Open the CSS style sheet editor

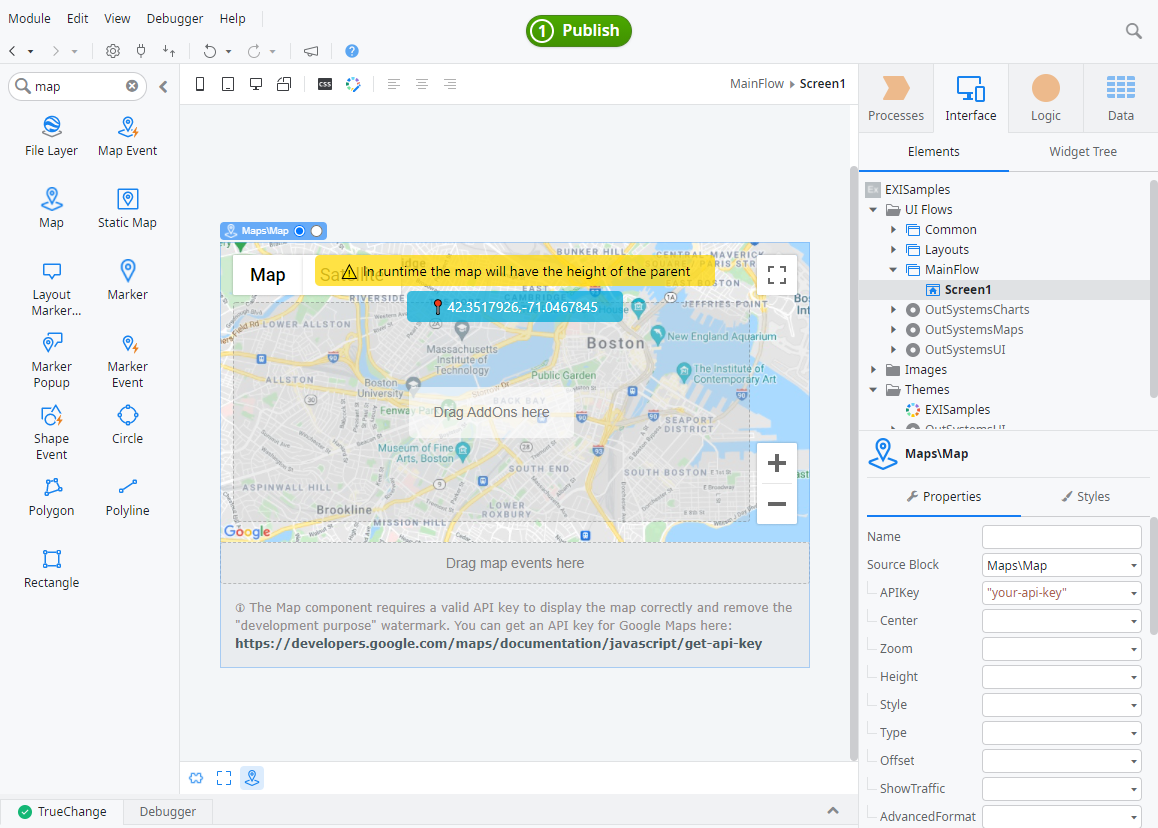click(325, 84)
